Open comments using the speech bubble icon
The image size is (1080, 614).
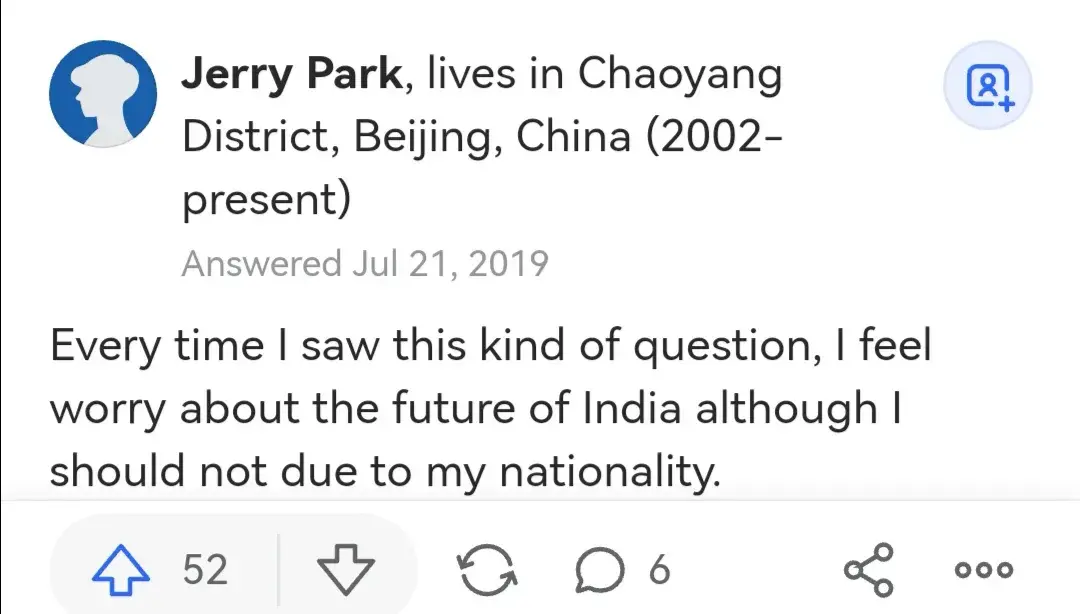(600, 570)
